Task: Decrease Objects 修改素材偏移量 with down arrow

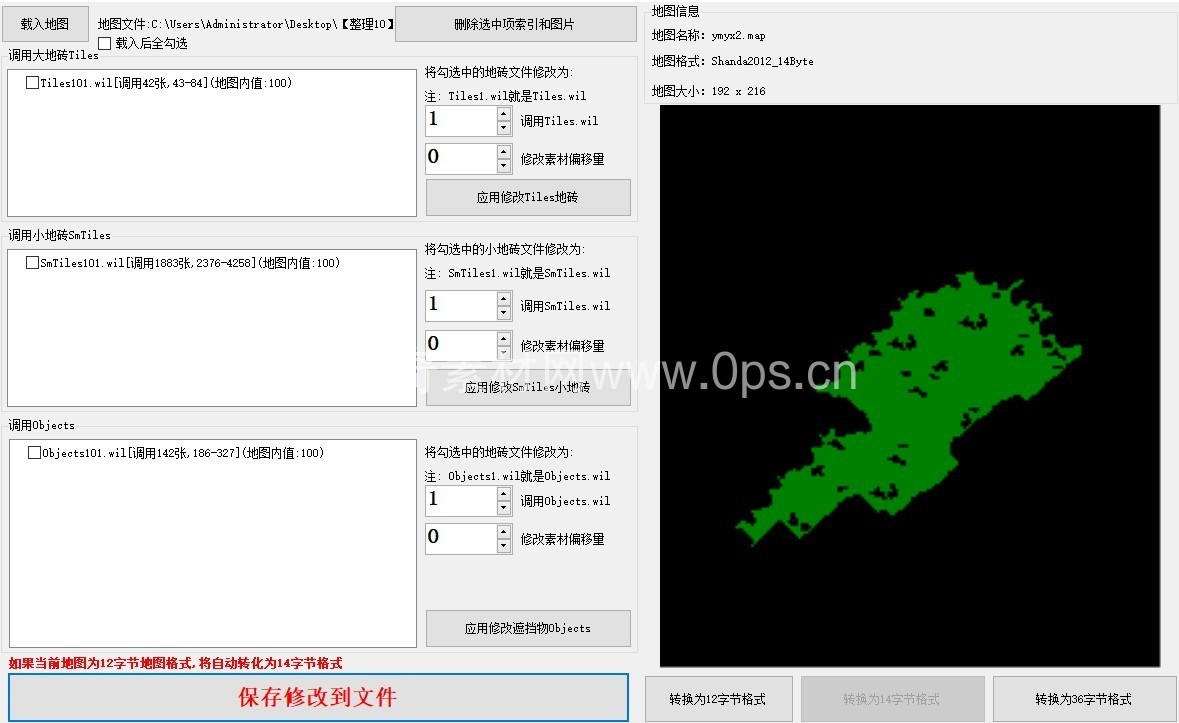Action: click(504, 546)
